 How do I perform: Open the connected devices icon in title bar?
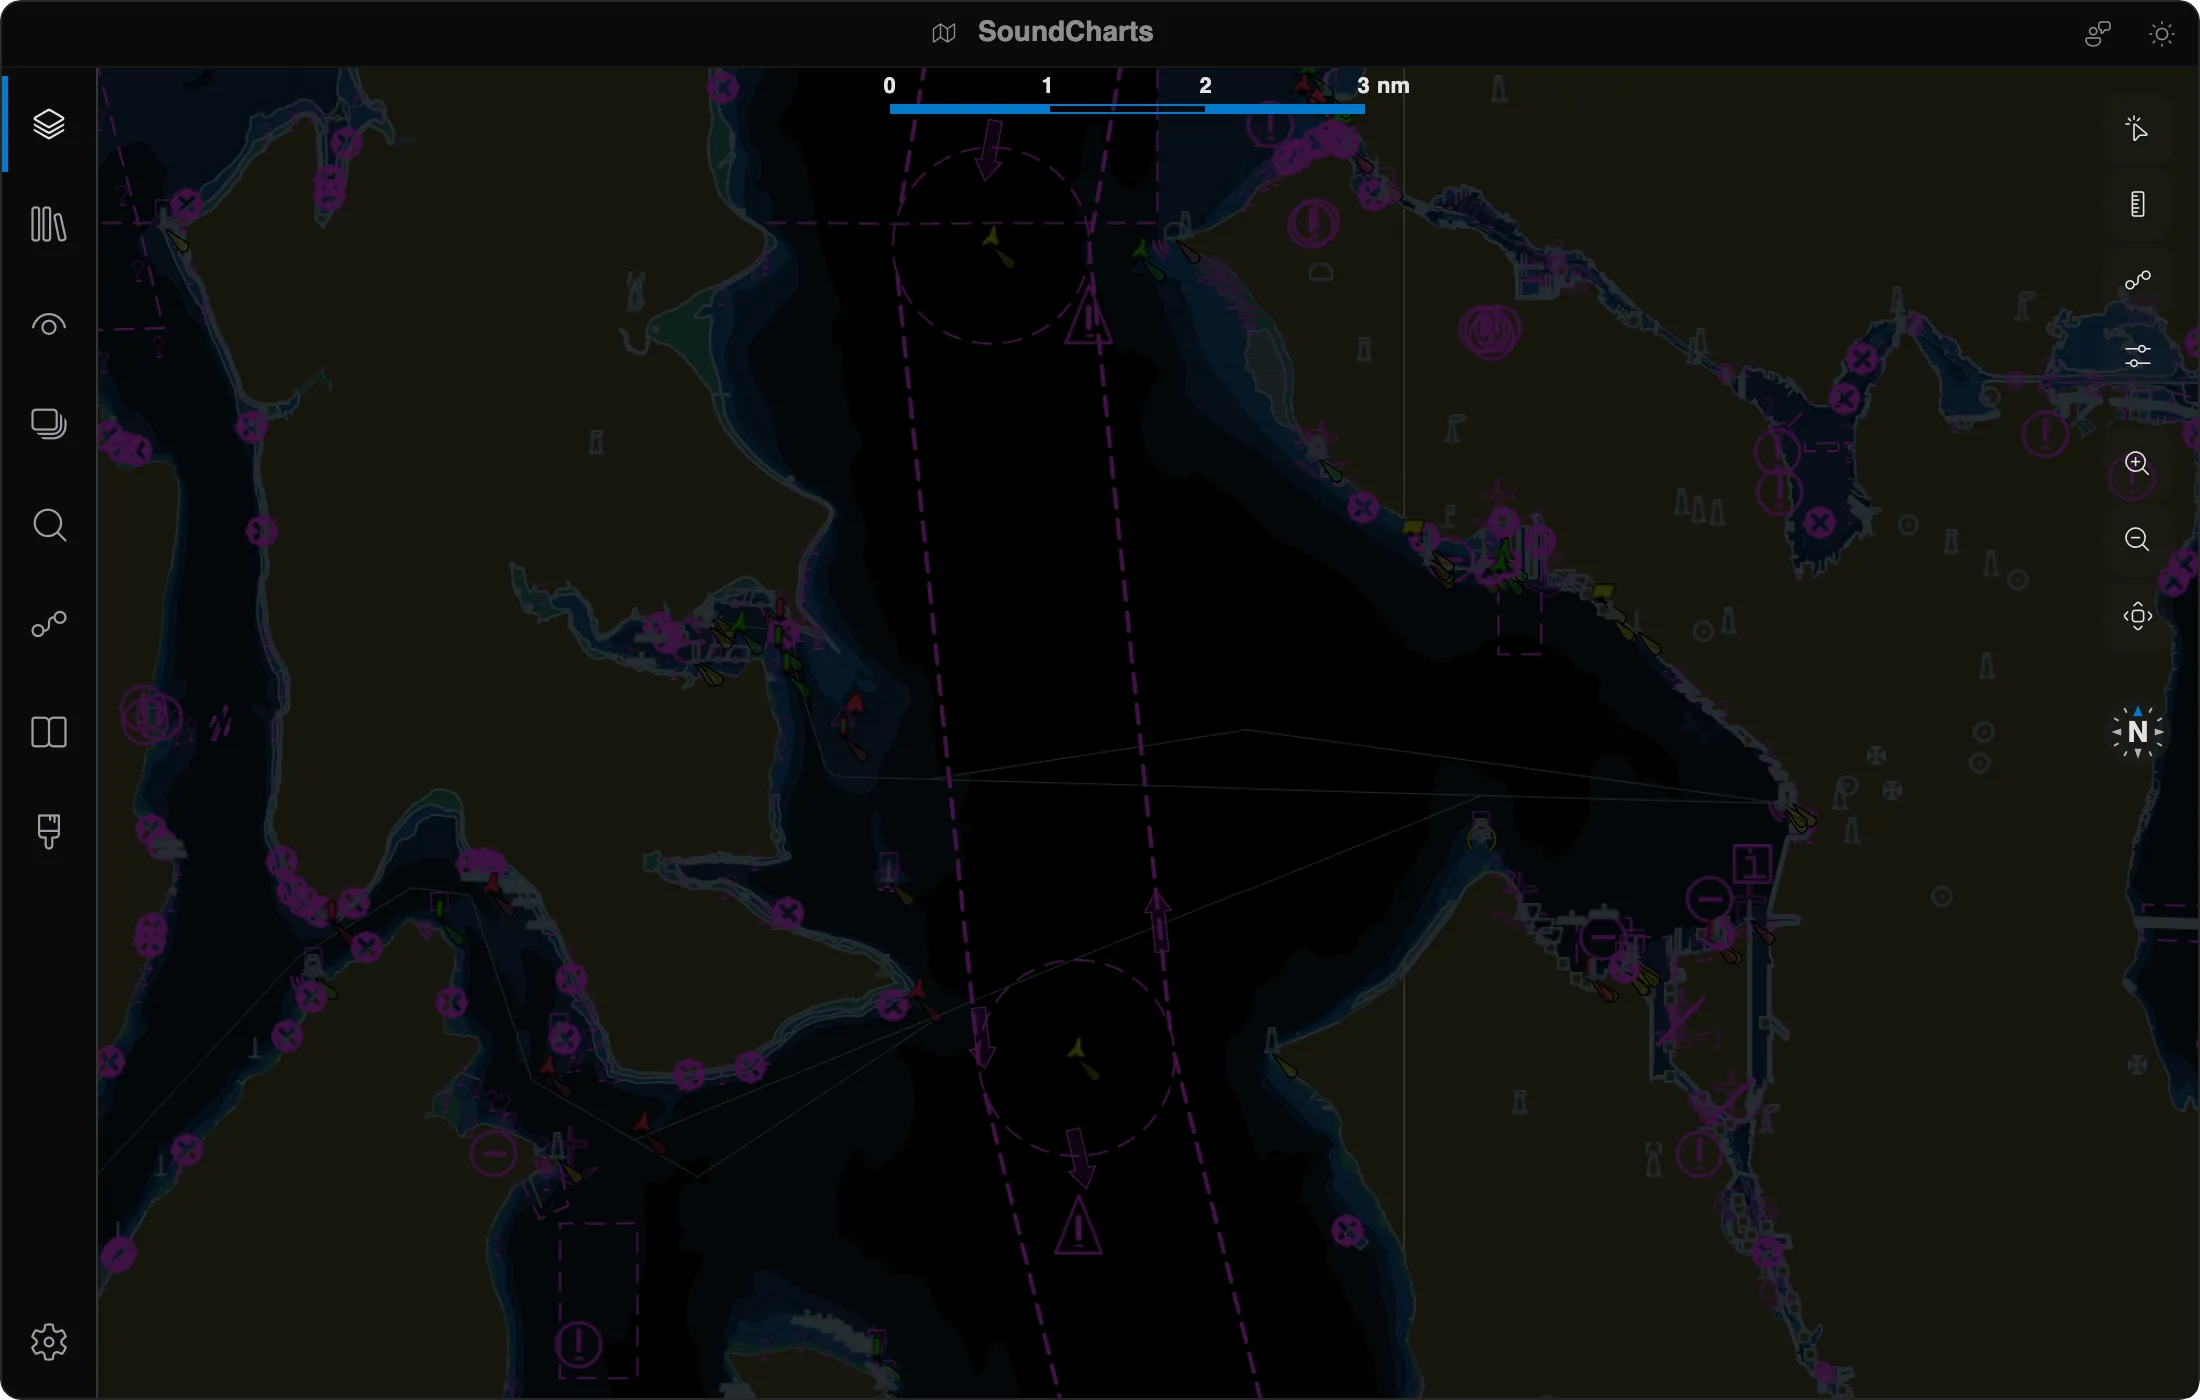click(x=2097, y=34)
